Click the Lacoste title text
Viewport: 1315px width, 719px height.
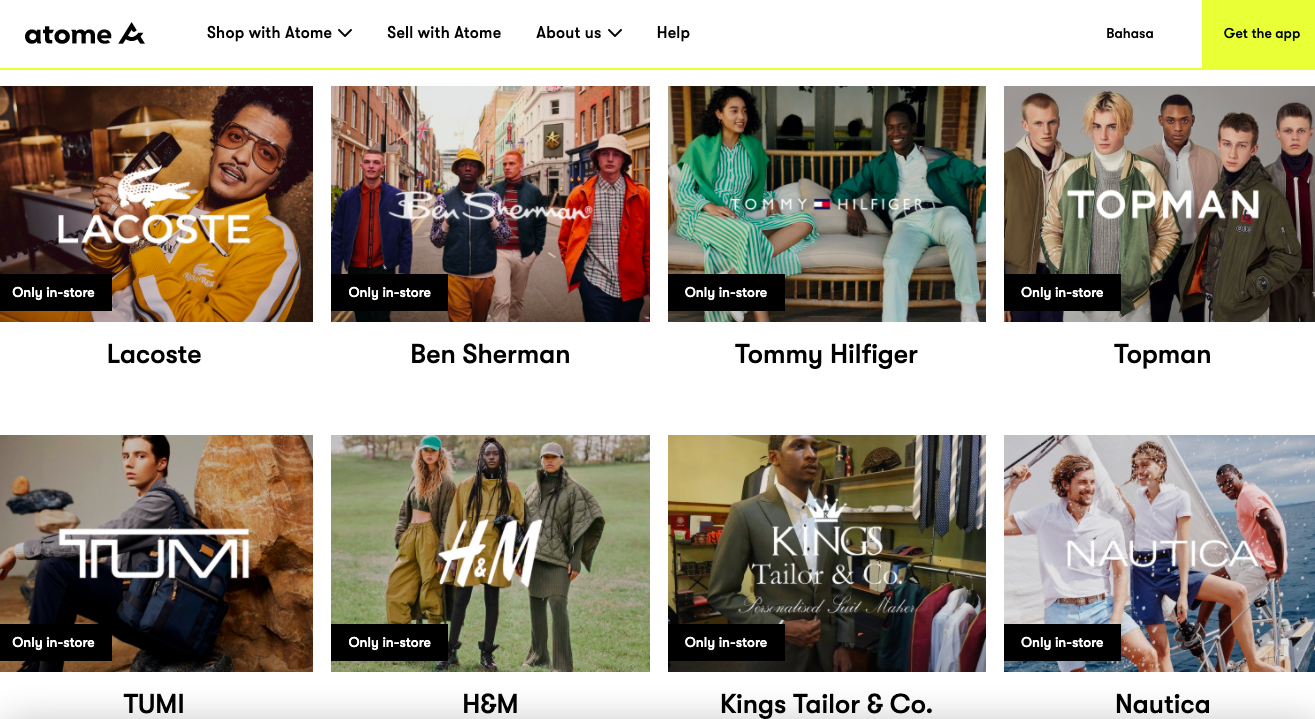point(154,354)
